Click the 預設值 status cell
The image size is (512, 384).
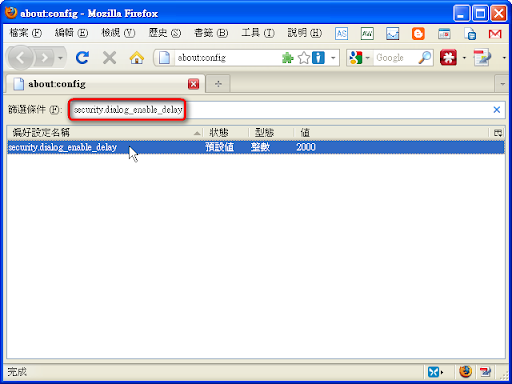(219, 147)
